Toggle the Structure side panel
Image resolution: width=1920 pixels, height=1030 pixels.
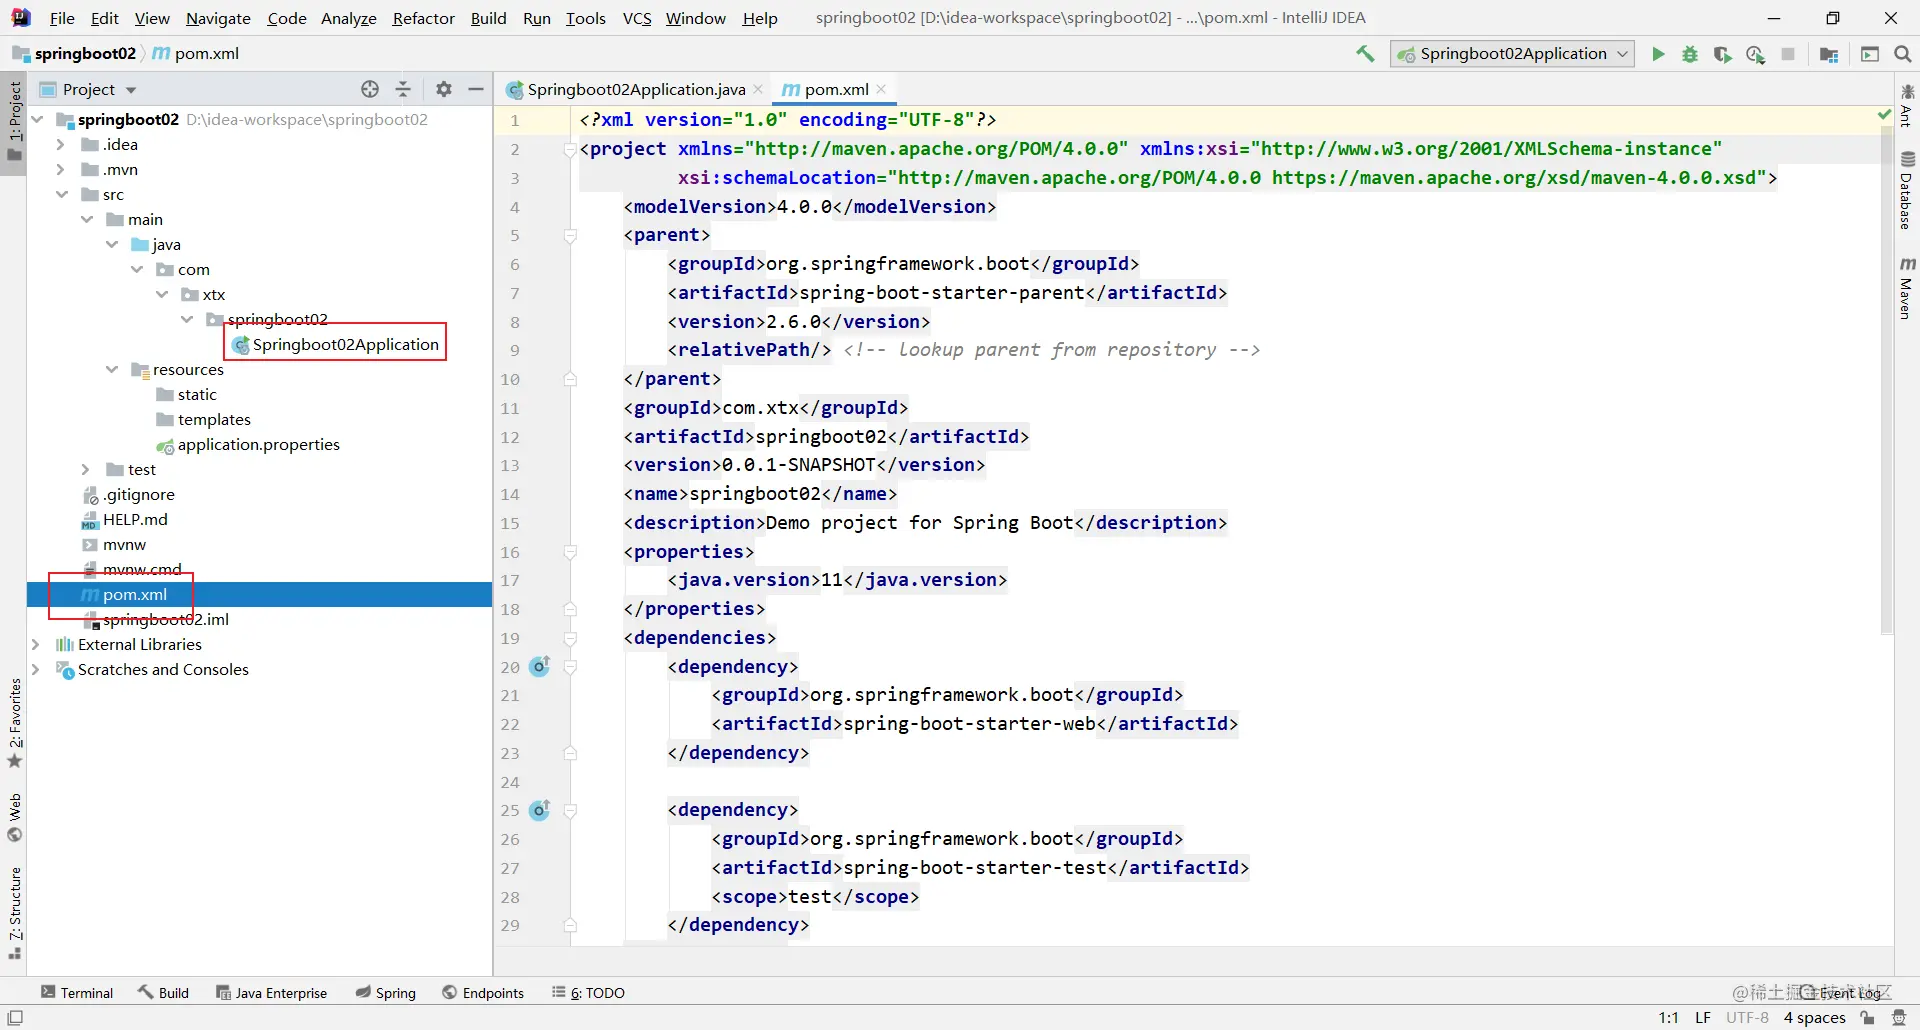14,913
